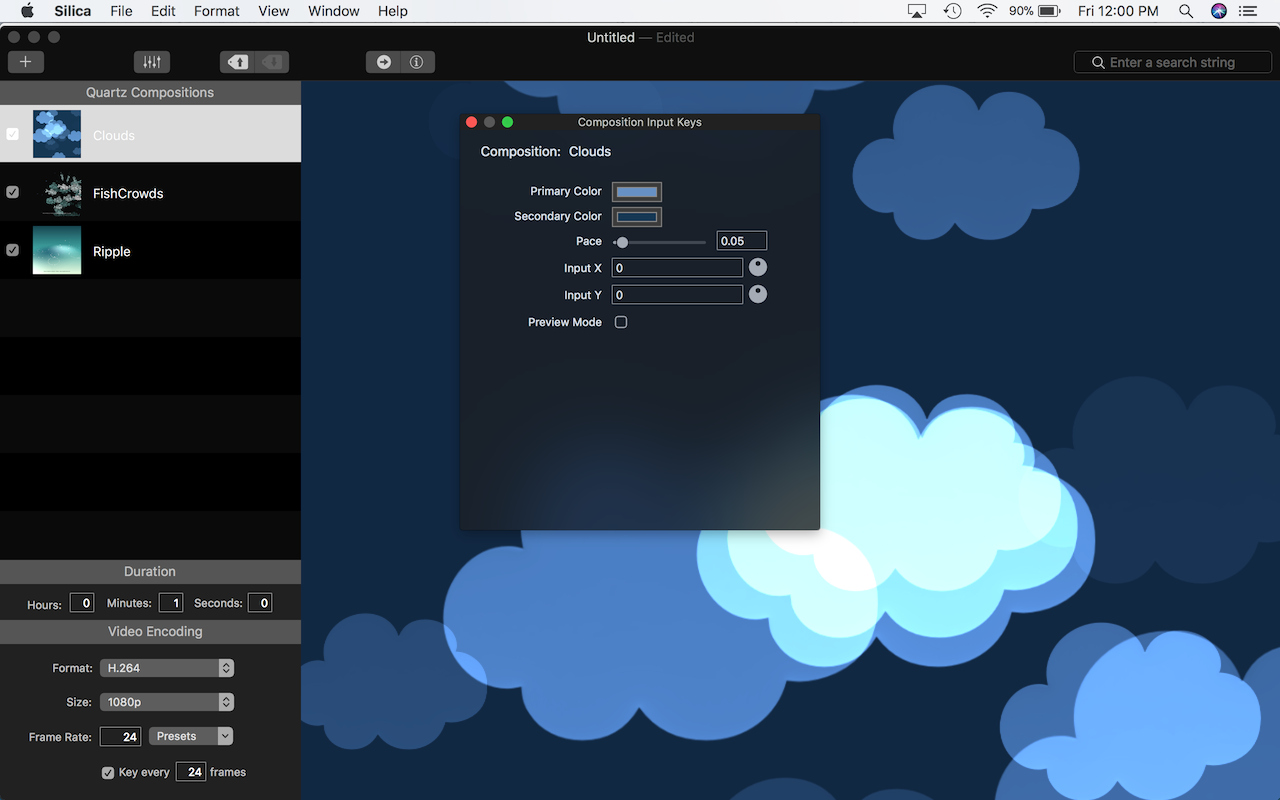Image resolution: width=1280 pixels, height=800 pixels.
Task: Open Spotlight search icon
Action: point(1186,11)
